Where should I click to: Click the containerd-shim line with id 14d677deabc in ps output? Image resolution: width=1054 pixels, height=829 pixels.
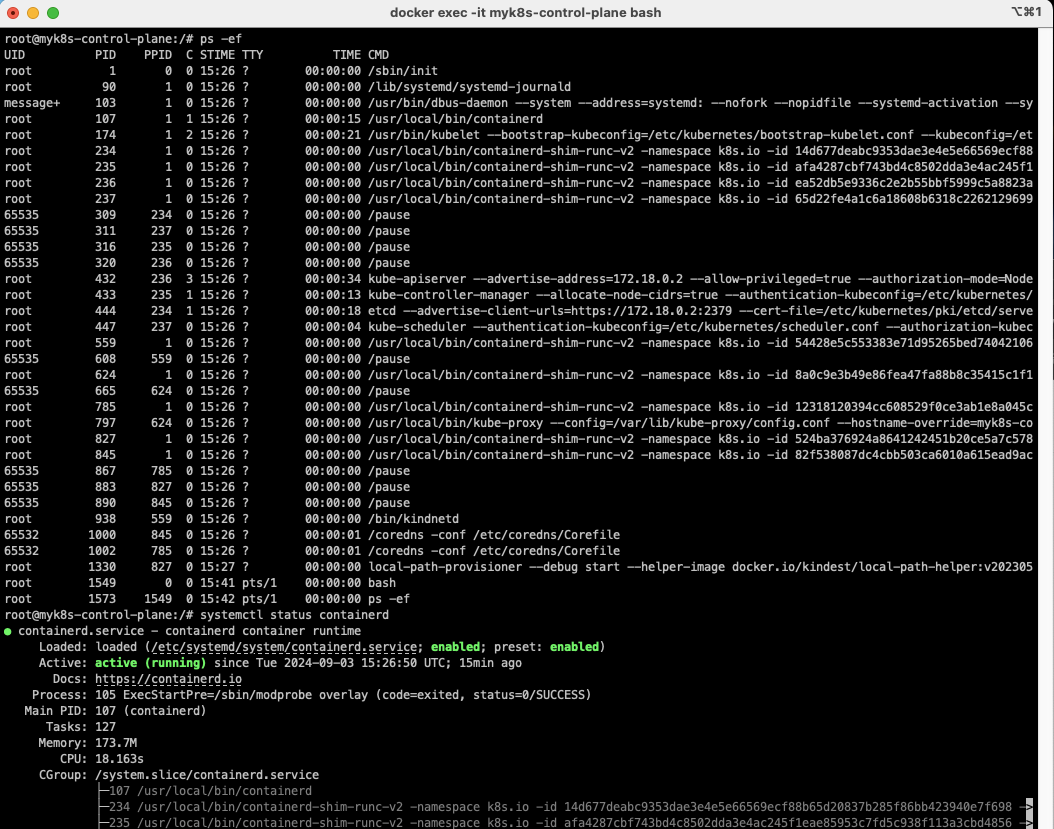(x=518, y=151)
